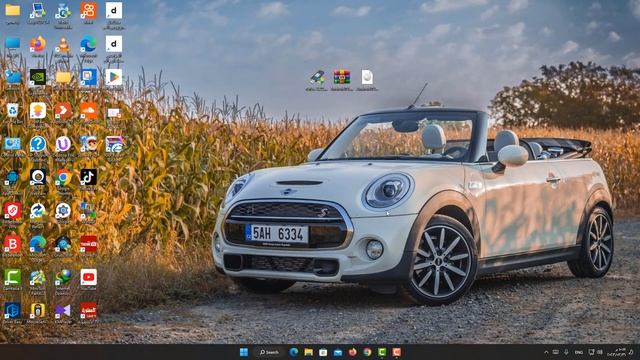
Task: Switch to orange Camtasia Recorder taskbar icon
Action: tap(396, 352)
